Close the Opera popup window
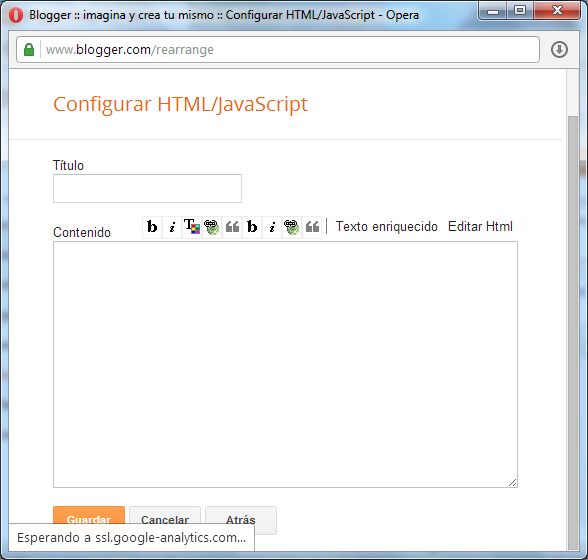The image size is (588, 560). 557,11
